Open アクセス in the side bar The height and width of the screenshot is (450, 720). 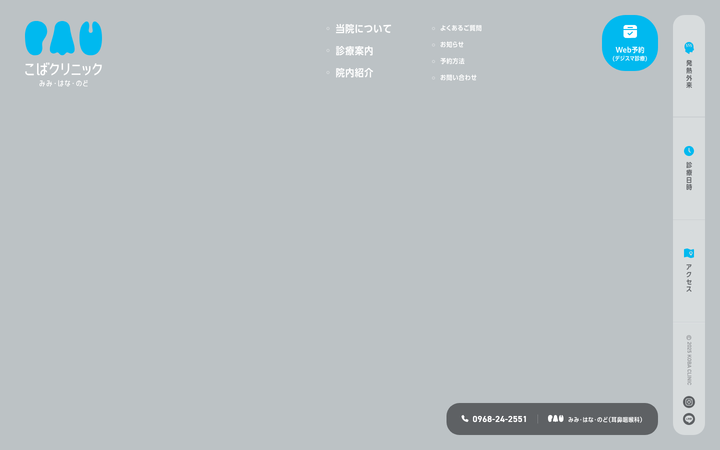coord(689,271)
